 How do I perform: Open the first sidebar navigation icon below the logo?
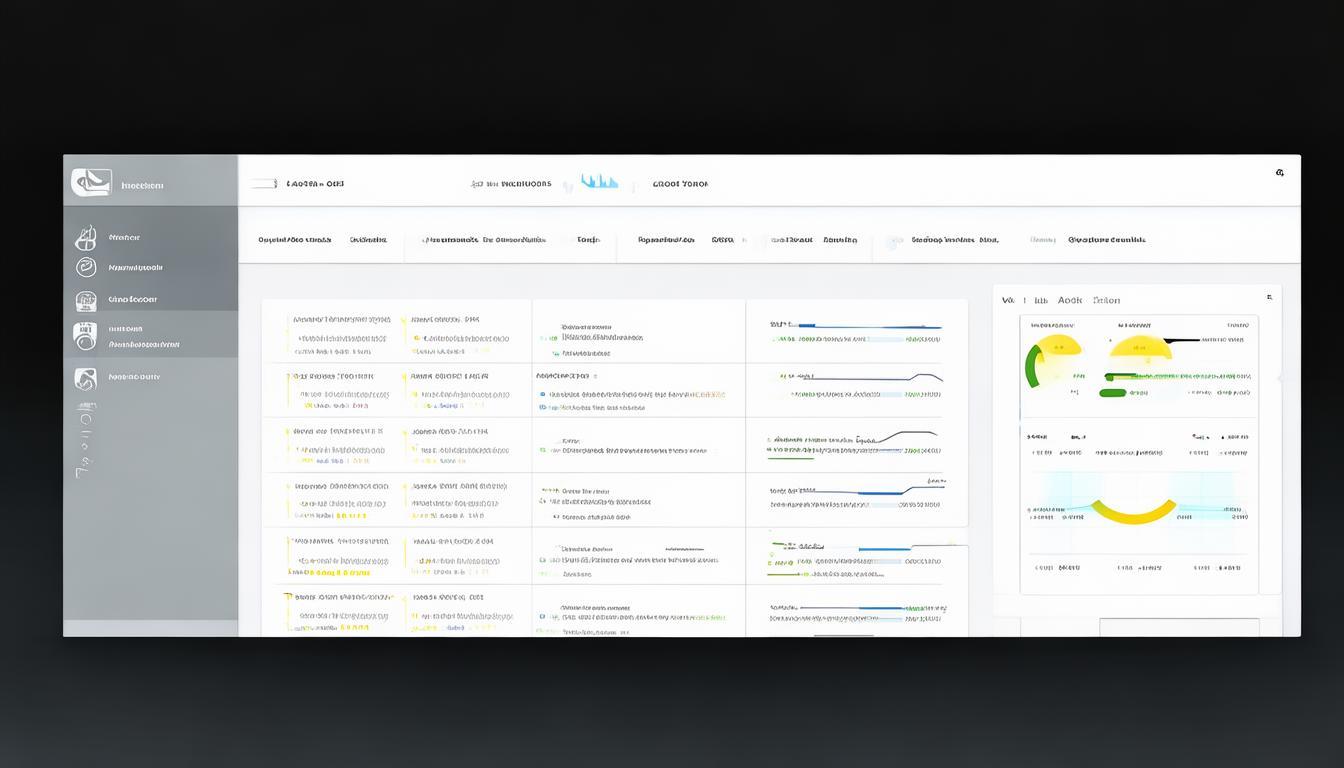pyautogui.click(x=87, y=238)
